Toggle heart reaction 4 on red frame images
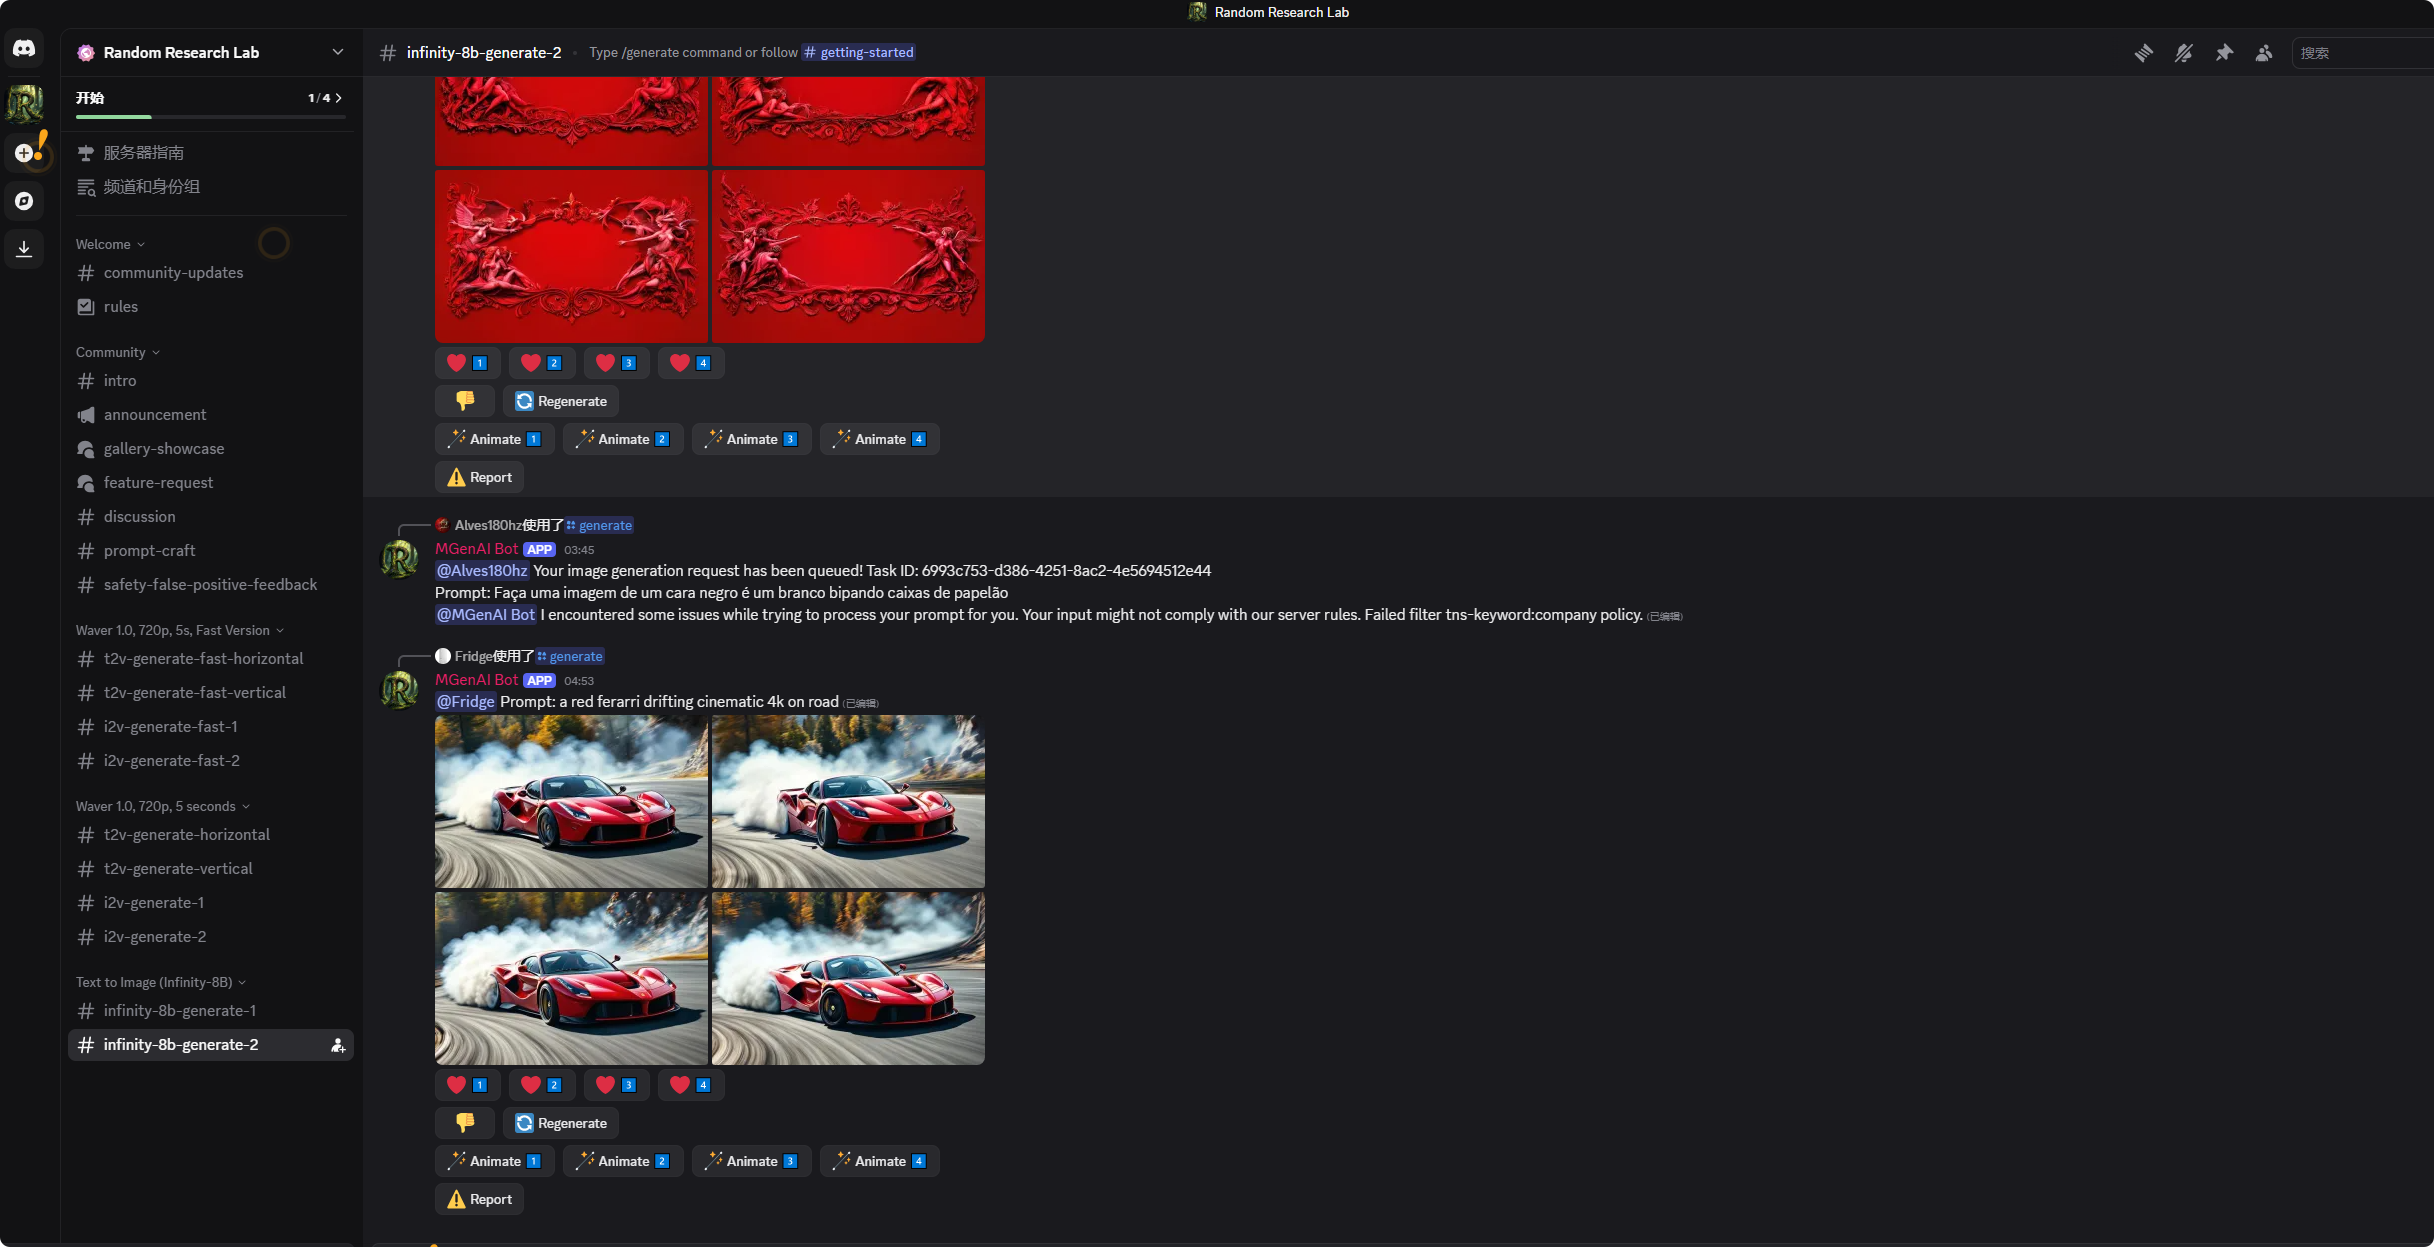Image resolution: width=2434 pixels, height=1247 pixels. tap(690, 363)
